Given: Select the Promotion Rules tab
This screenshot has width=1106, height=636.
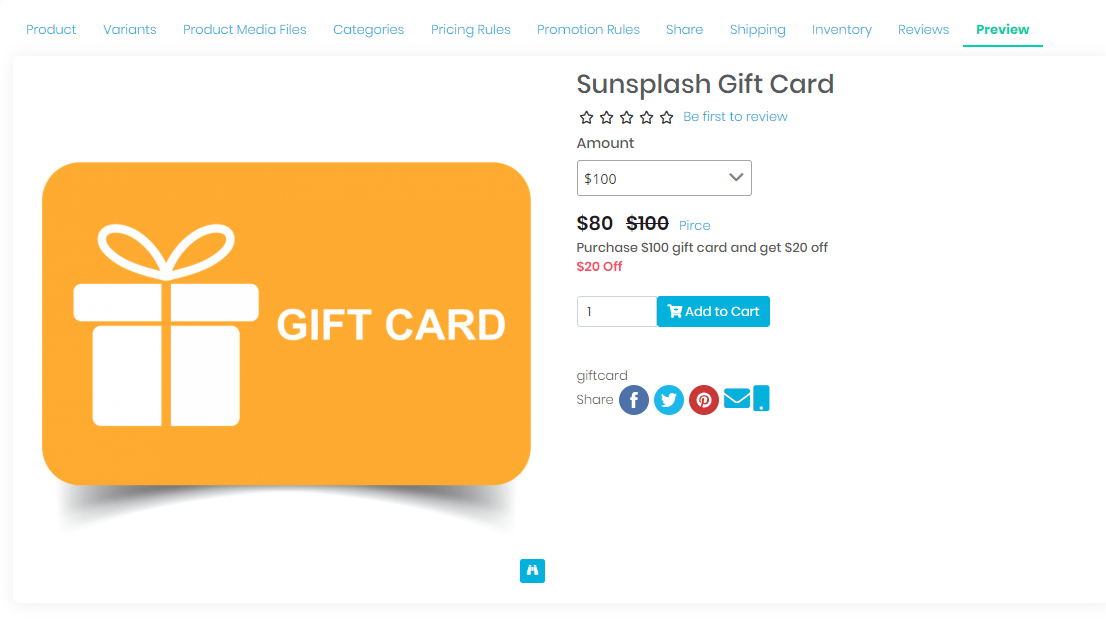Looking at the screenshot, I should pos(588,30).
